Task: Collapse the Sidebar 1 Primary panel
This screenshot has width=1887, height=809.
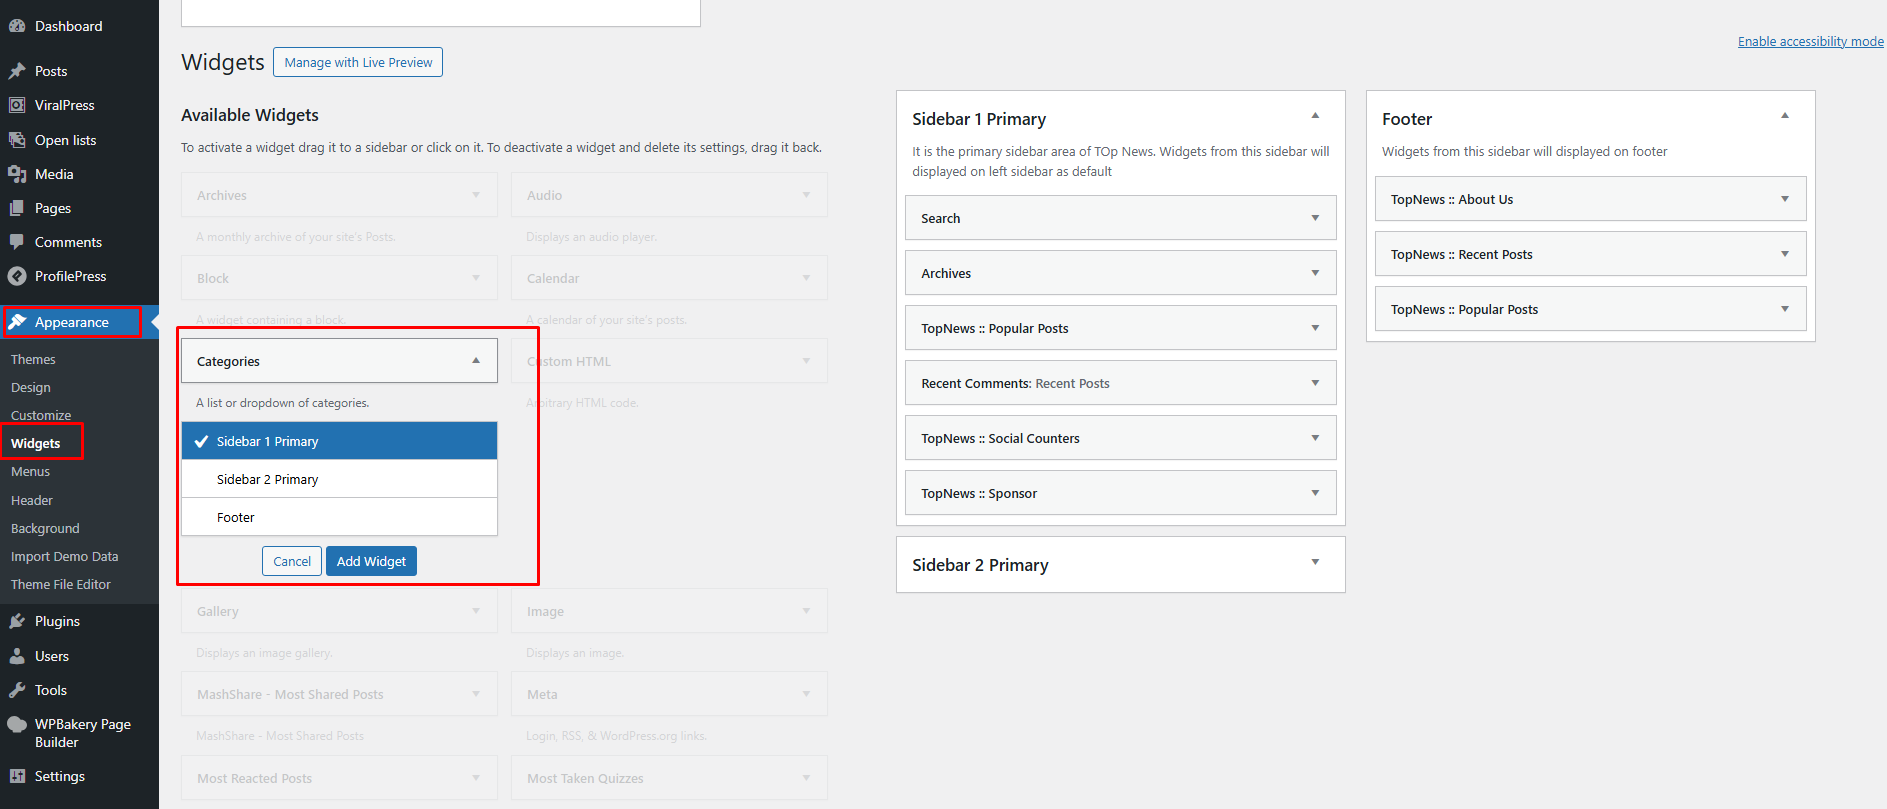Action: coord(1315,116)
